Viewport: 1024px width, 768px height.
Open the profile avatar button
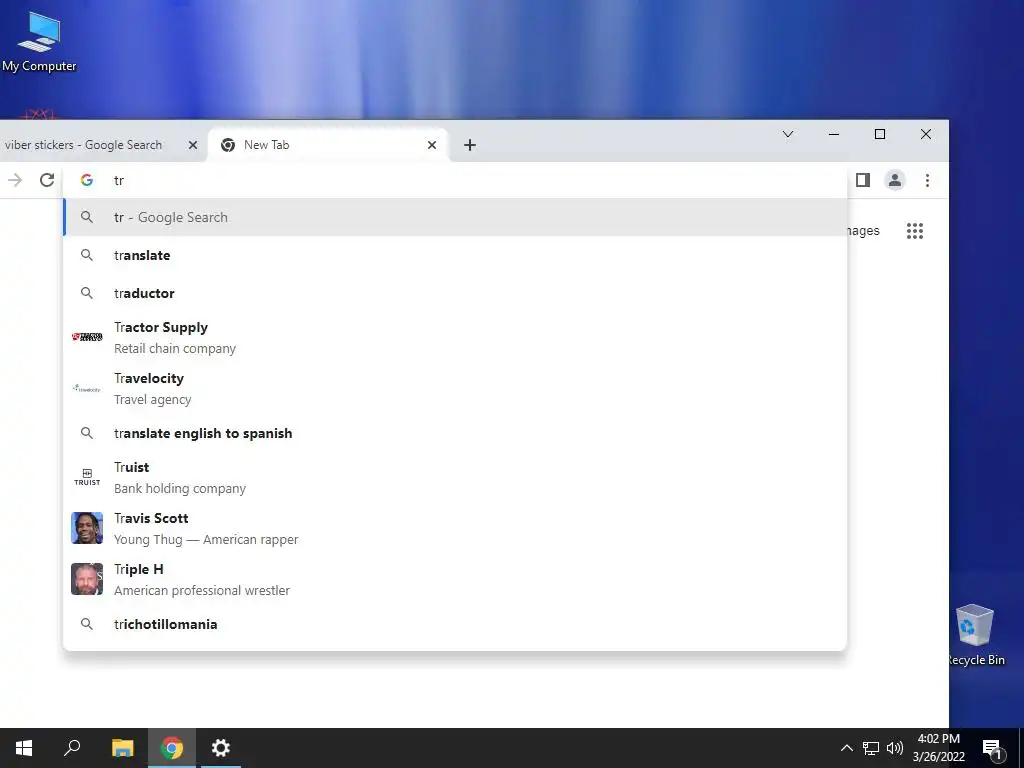tap(895, 180)
